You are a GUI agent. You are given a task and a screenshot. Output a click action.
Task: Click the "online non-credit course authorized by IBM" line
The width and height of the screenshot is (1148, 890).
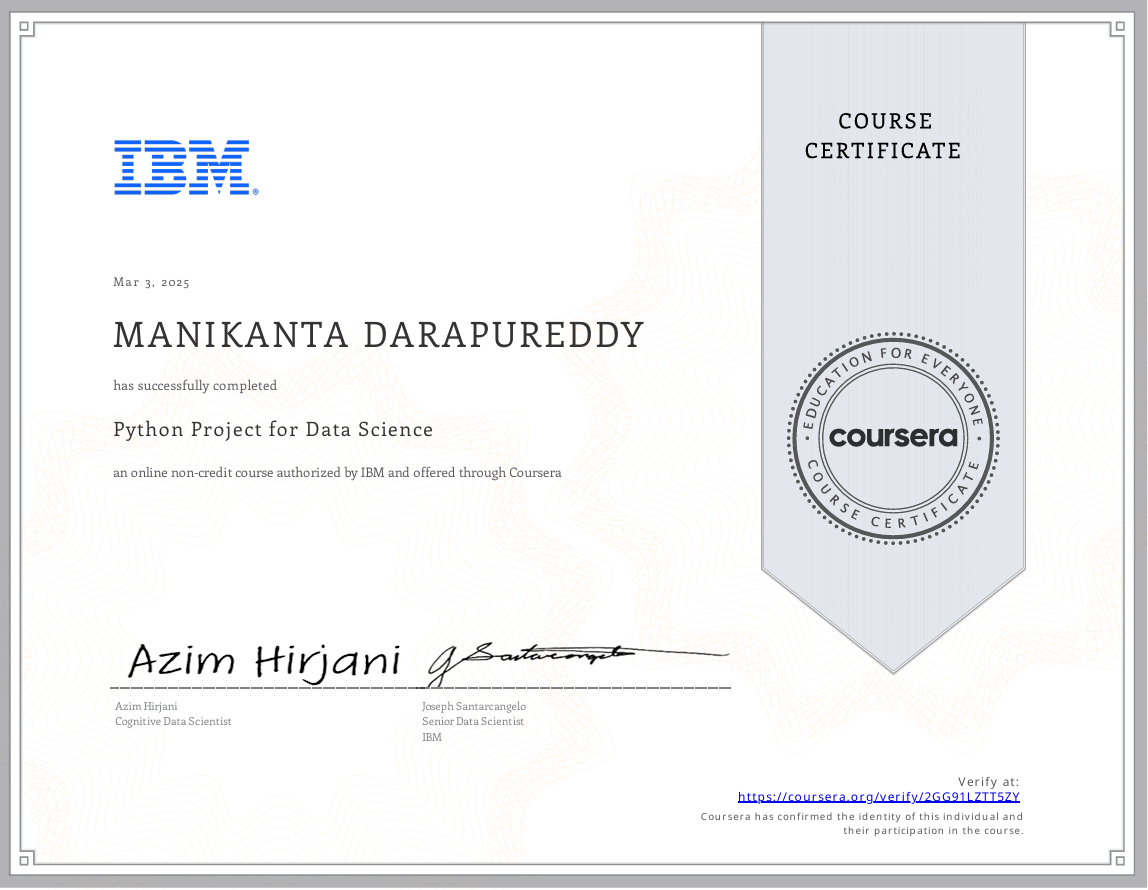tap(337, 472)
